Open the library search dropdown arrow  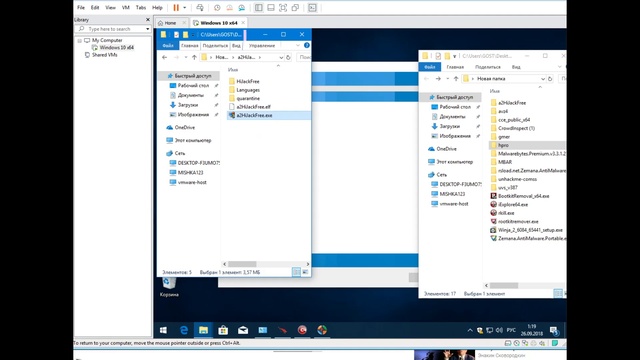(147, 29)
